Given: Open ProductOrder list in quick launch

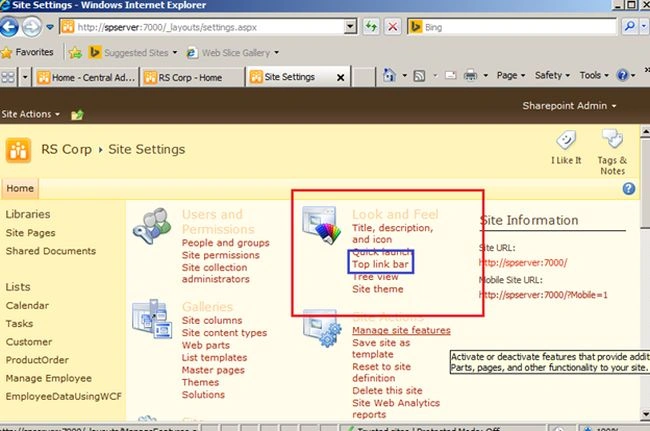Looking at the screenshot, I should coord(37,360).
